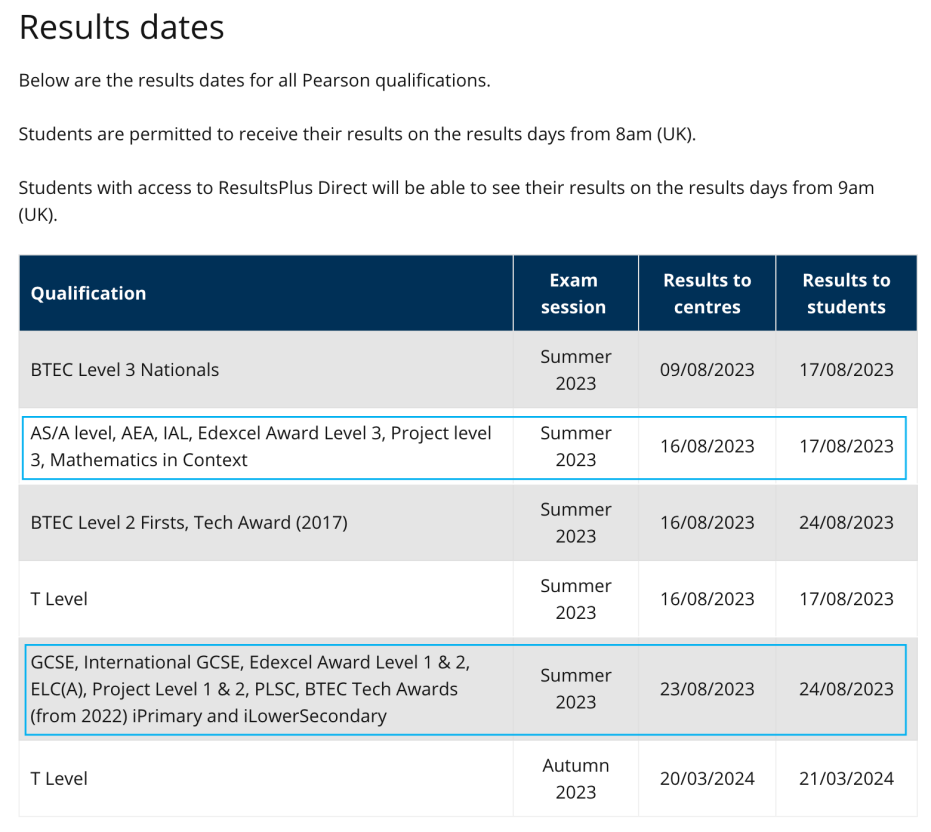Viewport: 931px width, 832px height.
Task: Click the T Level cell in the Autumn 2023 row
Action: point(59,779)
